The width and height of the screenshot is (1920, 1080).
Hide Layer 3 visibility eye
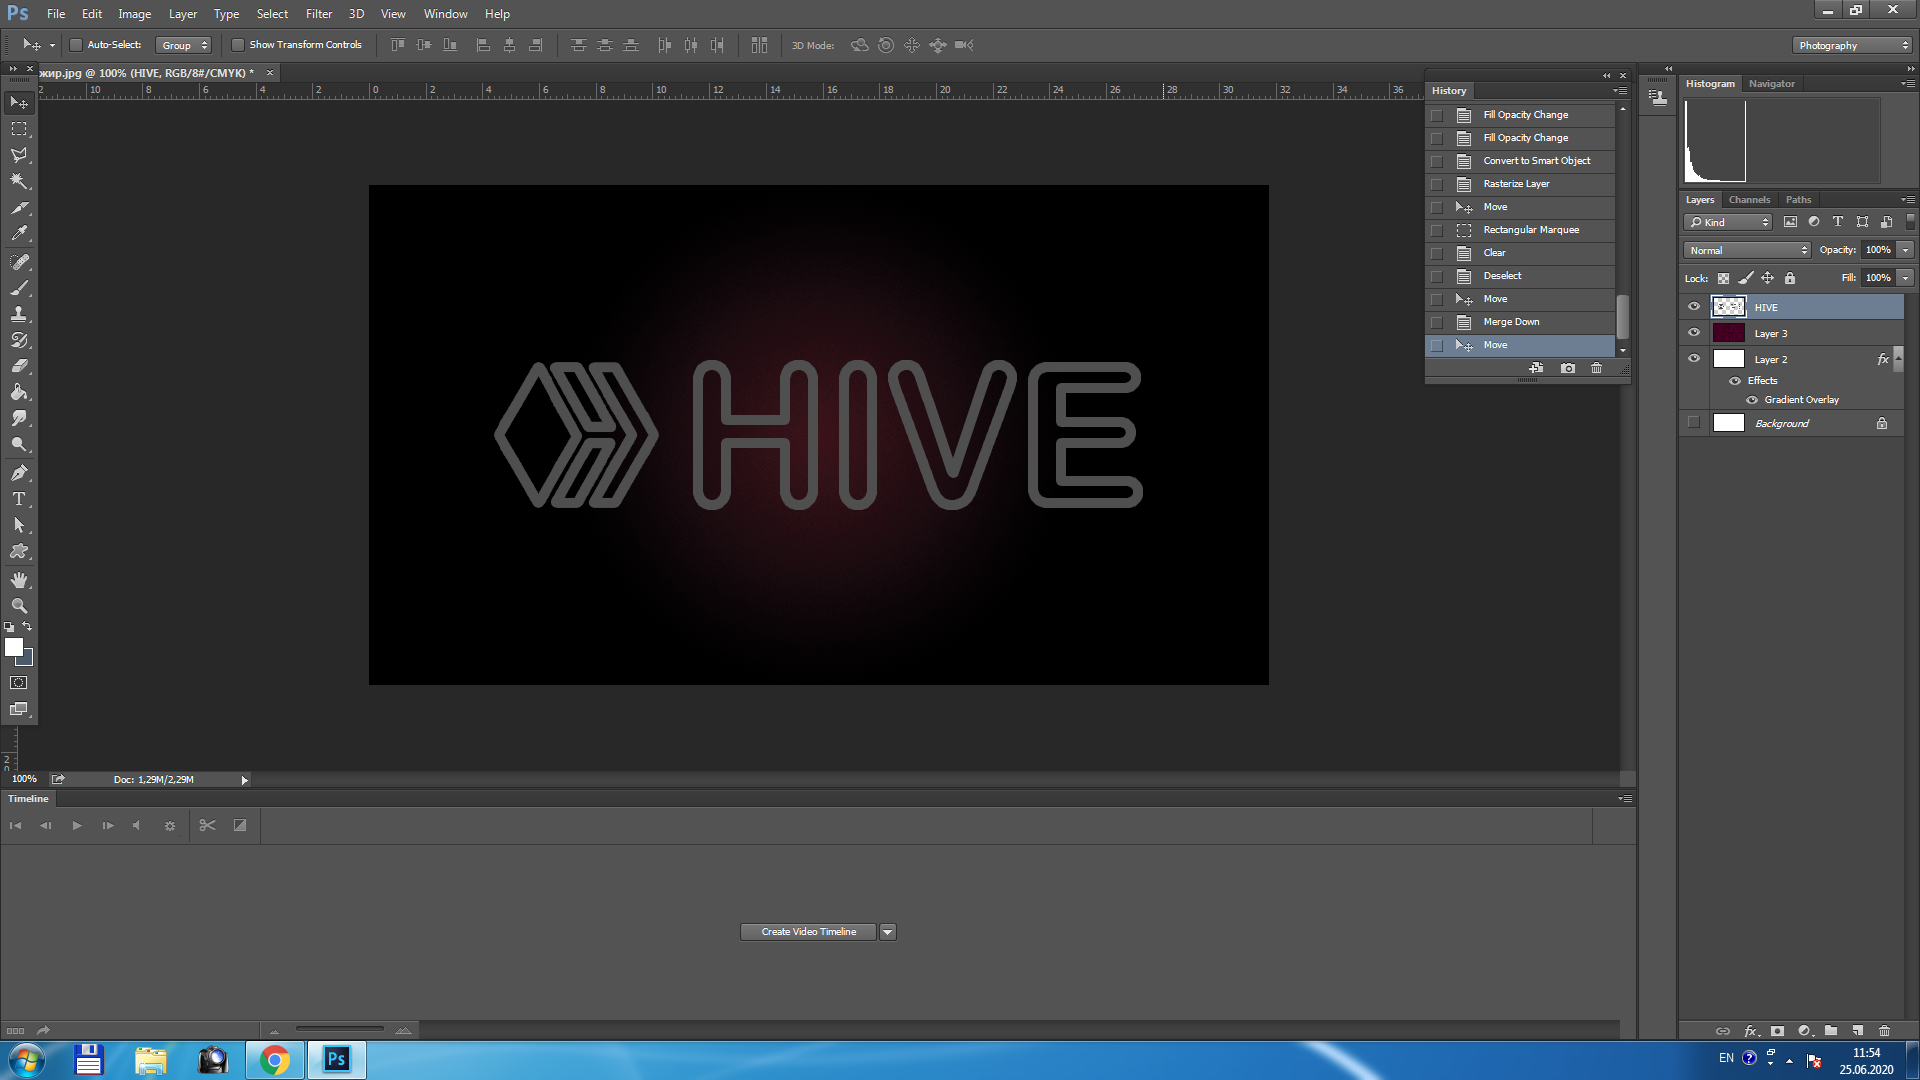click(x=1694, y=333)
